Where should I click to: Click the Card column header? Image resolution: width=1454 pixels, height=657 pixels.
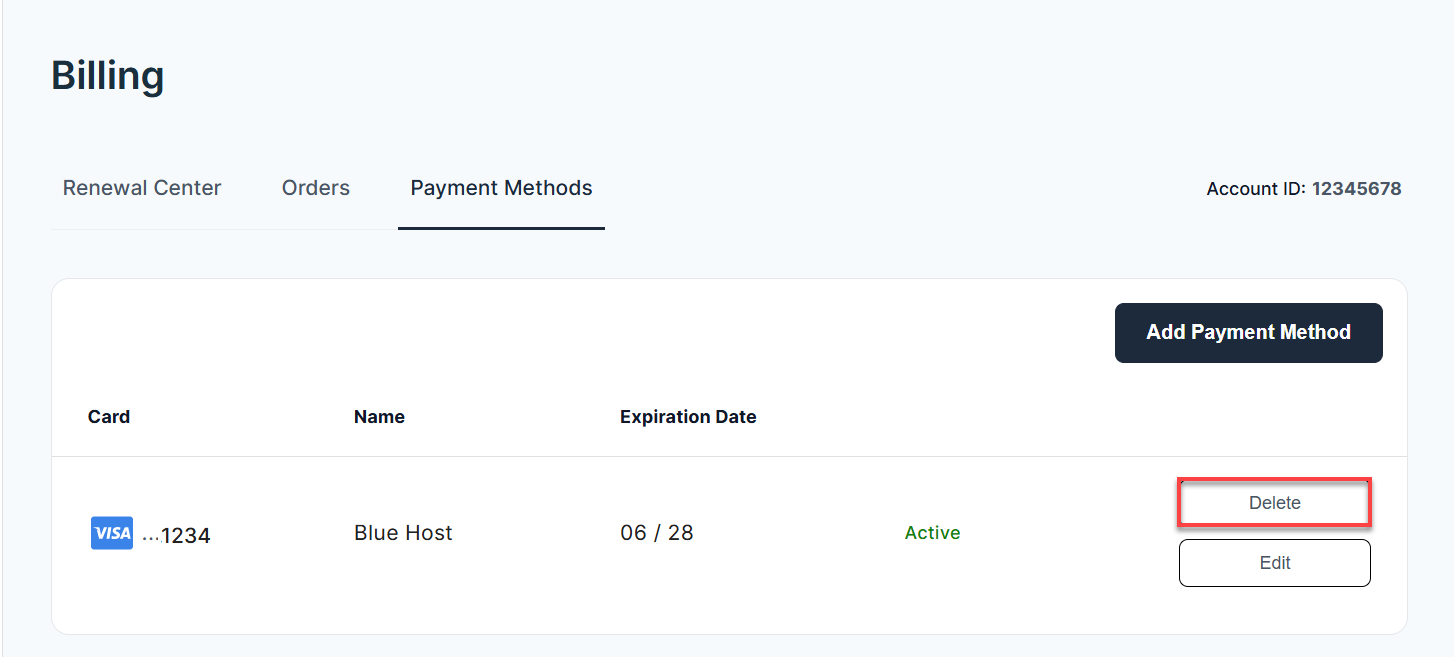click(108, 416)
